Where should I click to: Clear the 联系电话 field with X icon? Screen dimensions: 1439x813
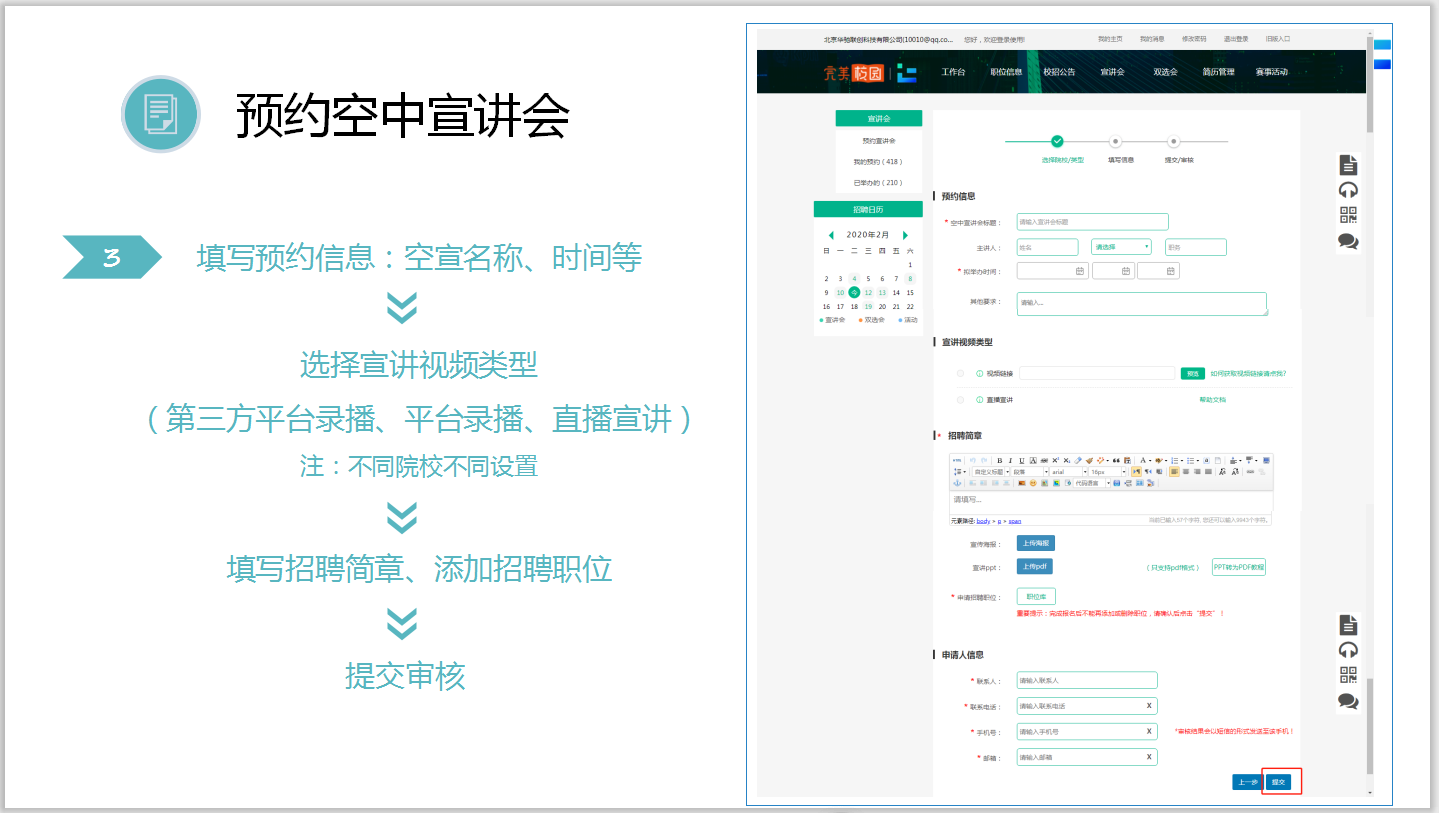tap(1148, 706)
